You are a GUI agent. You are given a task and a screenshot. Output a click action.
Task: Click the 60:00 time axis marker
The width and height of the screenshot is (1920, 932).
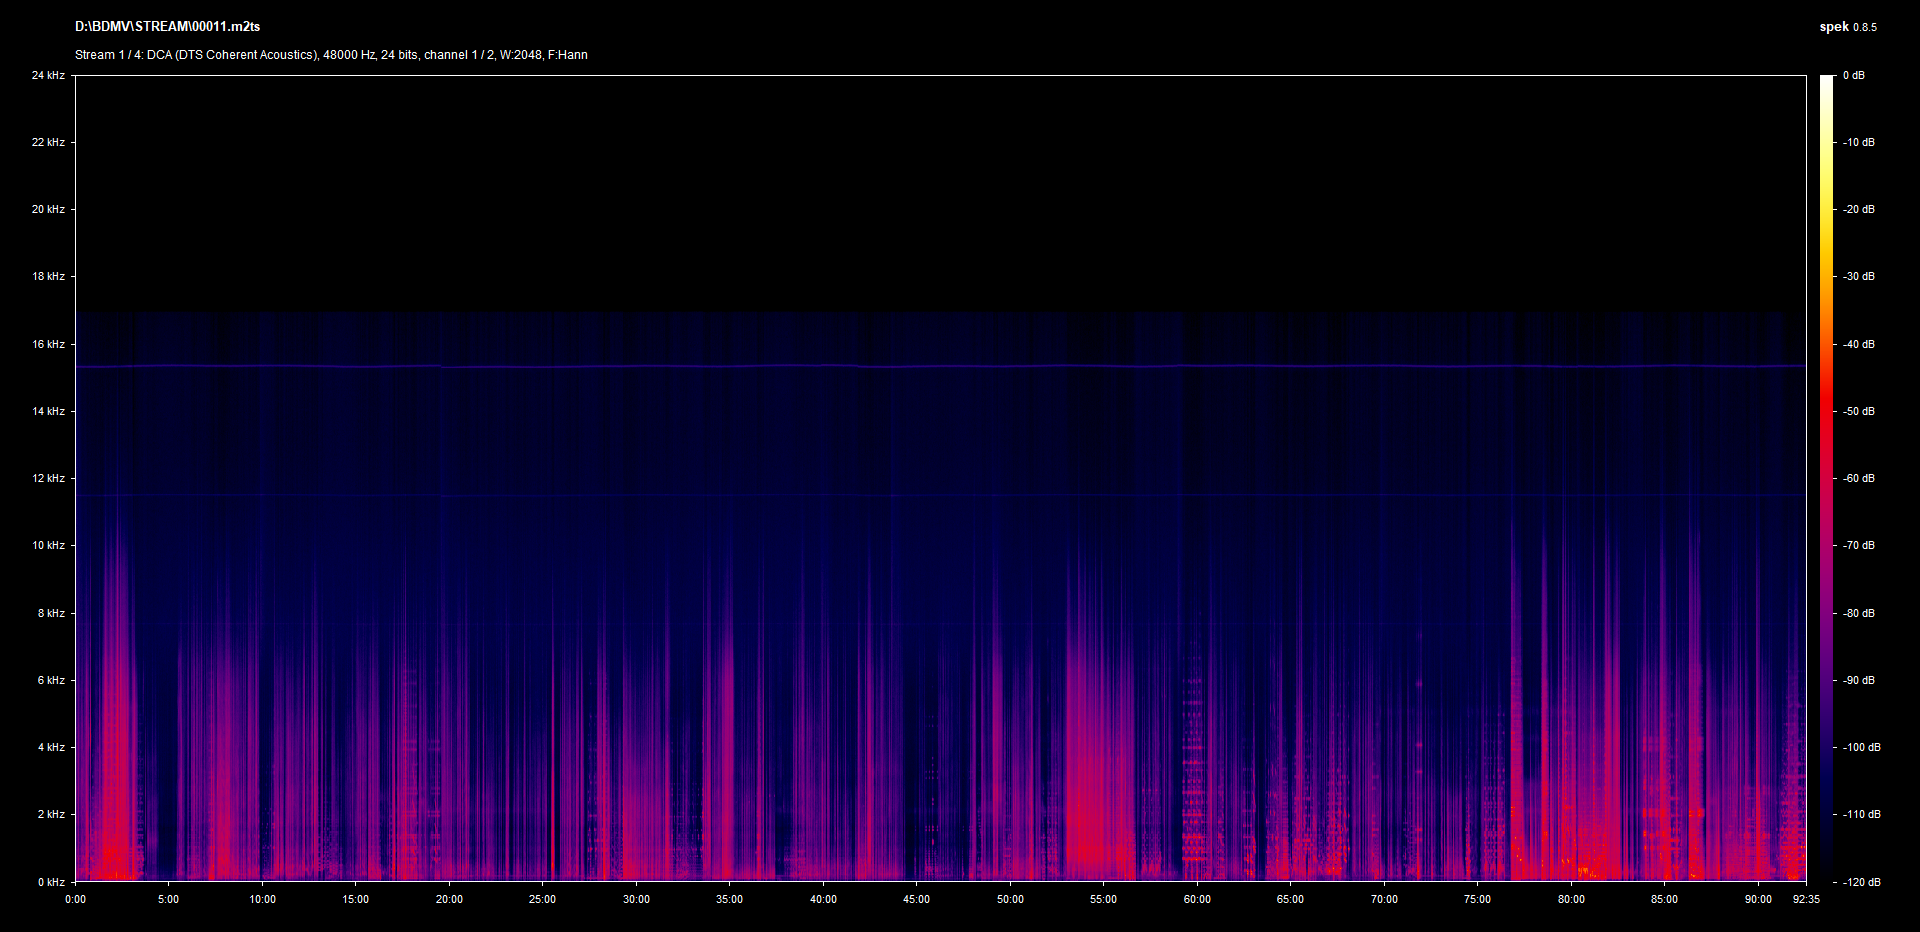pos(1197,899)
